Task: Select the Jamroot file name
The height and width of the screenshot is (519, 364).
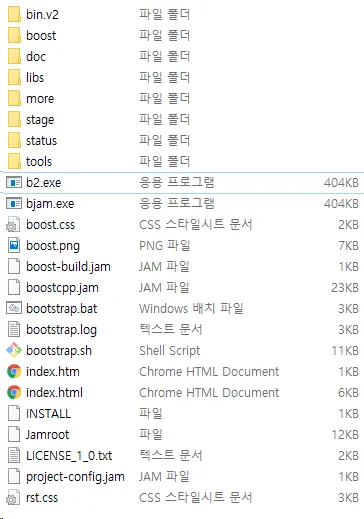Action: click(48, 435)
